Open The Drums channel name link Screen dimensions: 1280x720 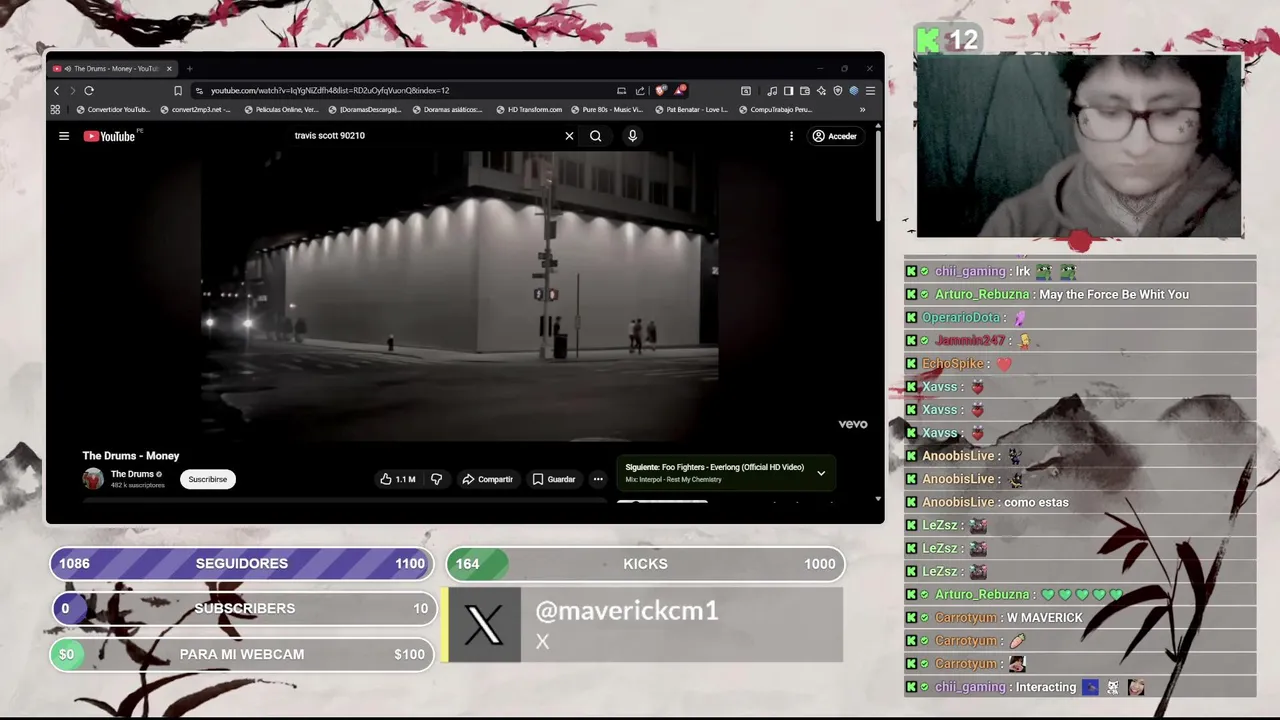pos(132,474)
